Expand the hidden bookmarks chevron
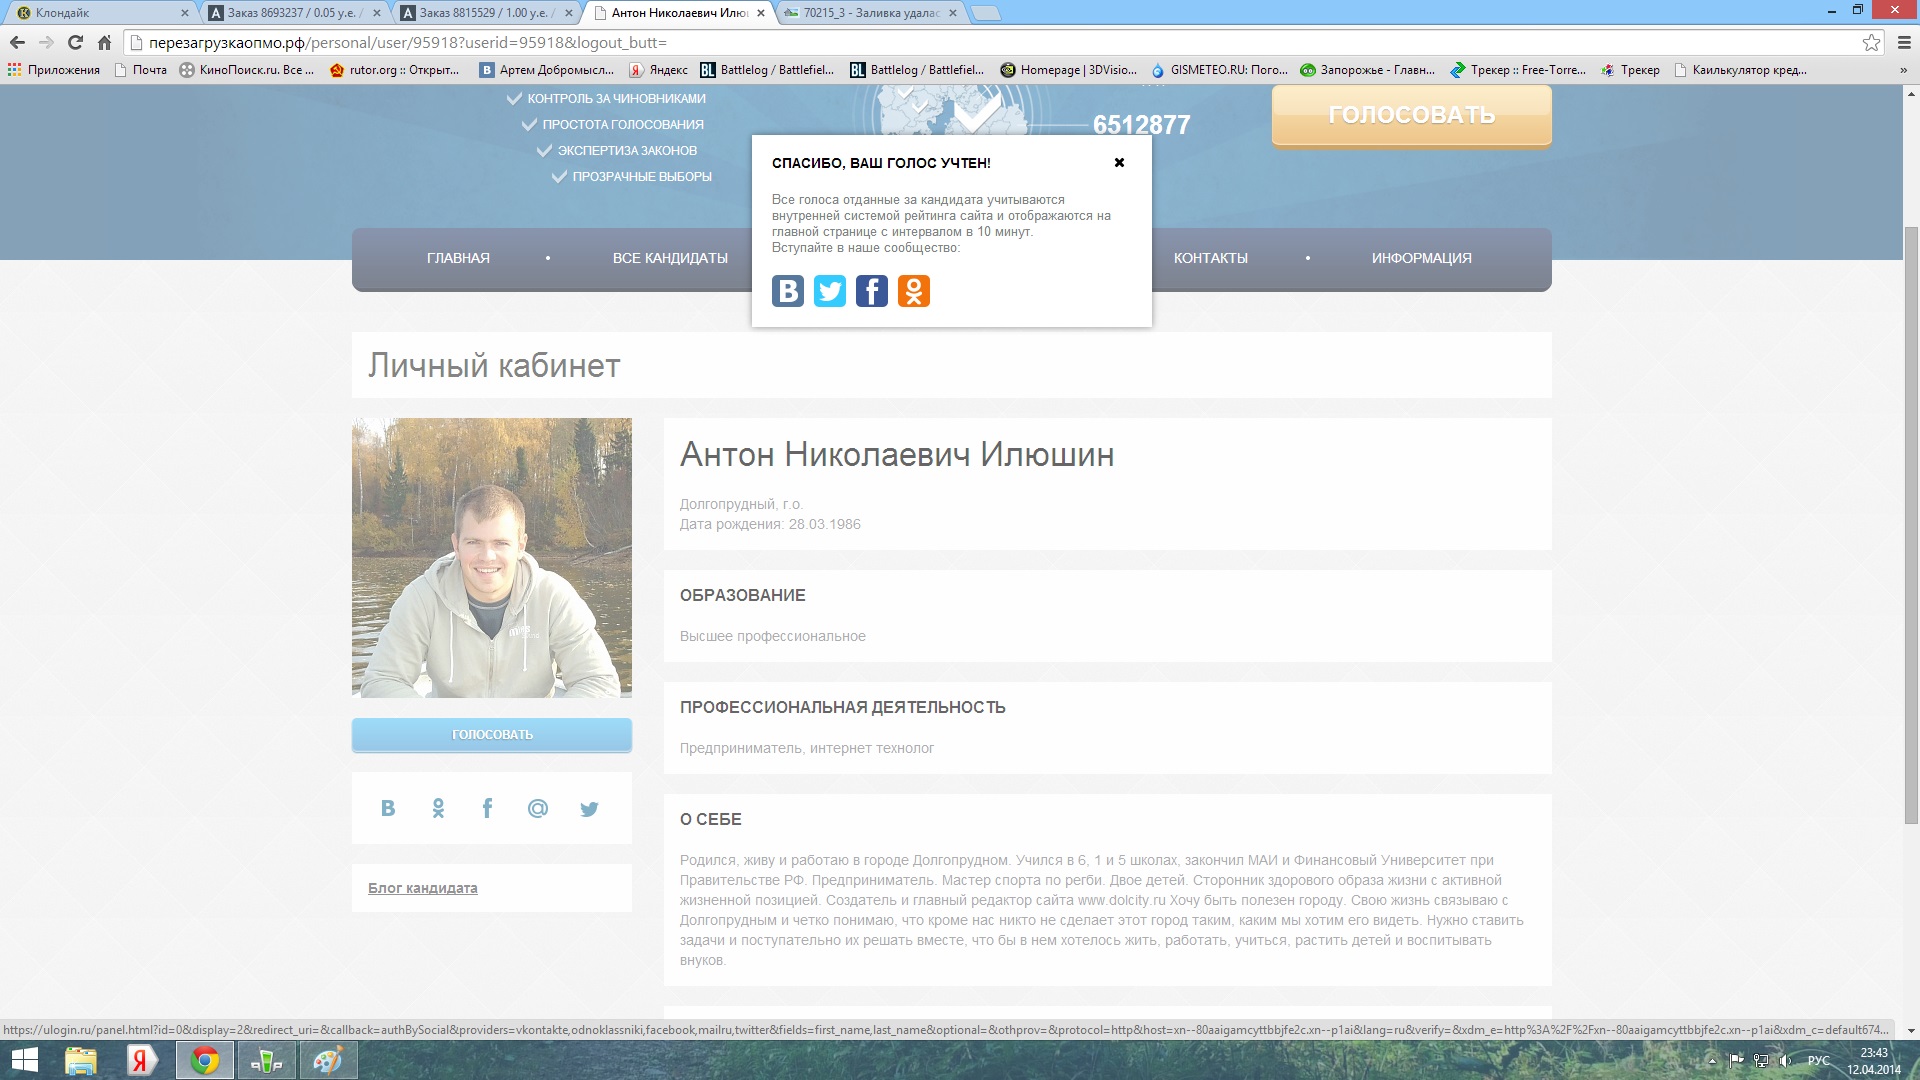1920x1080 pixels. coord(1903,70)
